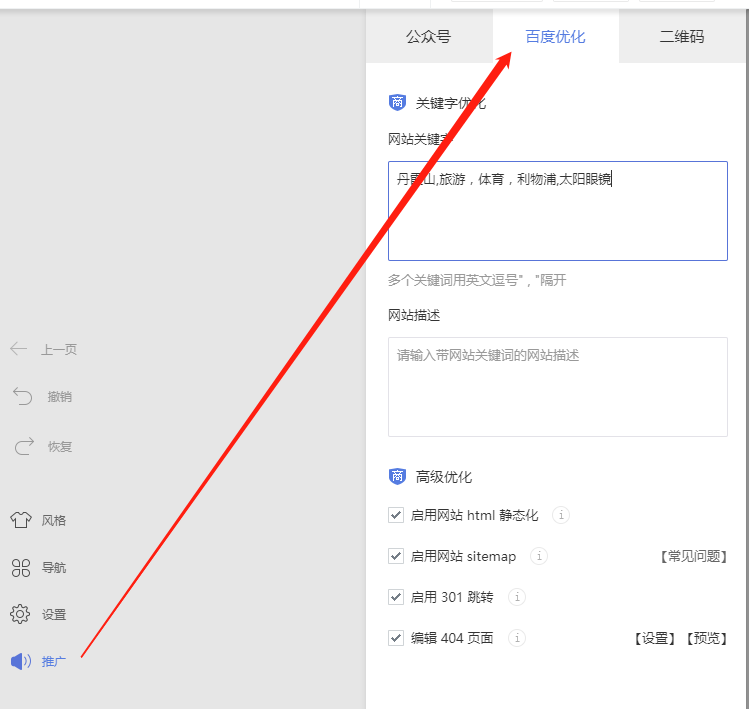Click info icon beside html static option
This screenshot has height=709, width=749.
click(561, 515)
